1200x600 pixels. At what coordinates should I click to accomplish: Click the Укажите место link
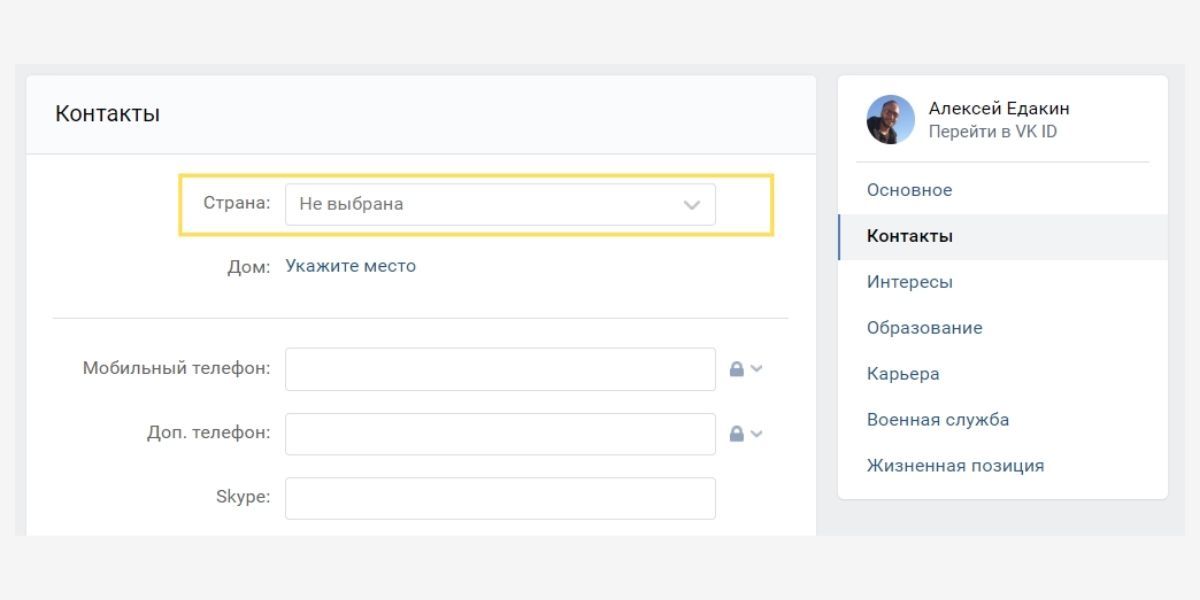tap(350, 266)
